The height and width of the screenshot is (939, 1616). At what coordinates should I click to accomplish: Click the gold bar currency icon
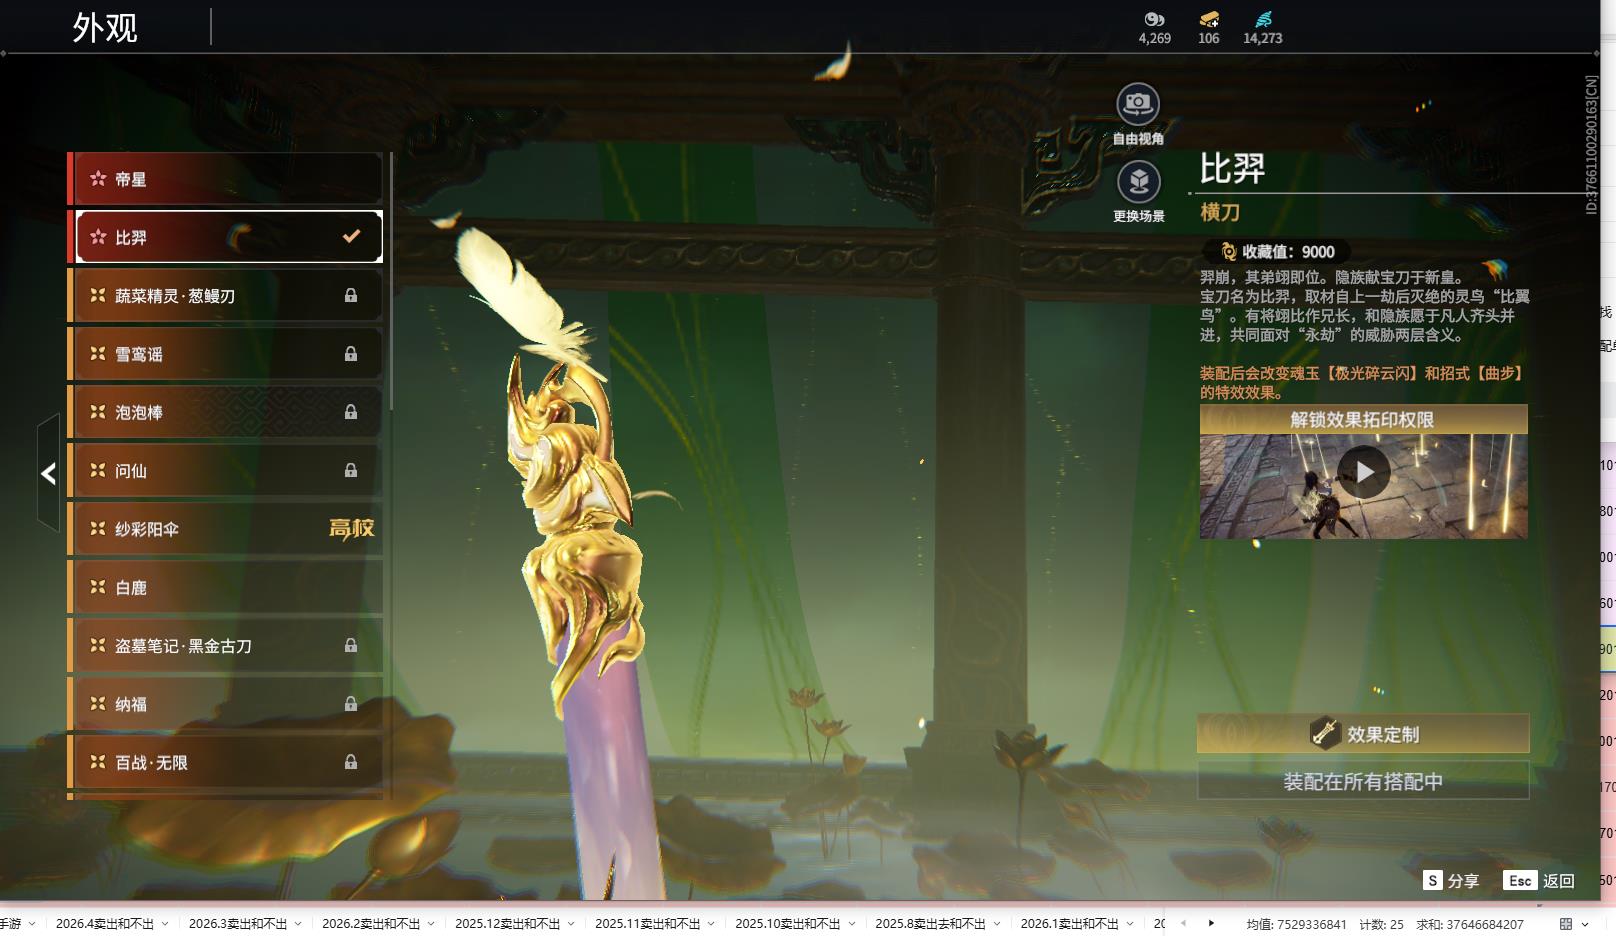(1208, 19)
